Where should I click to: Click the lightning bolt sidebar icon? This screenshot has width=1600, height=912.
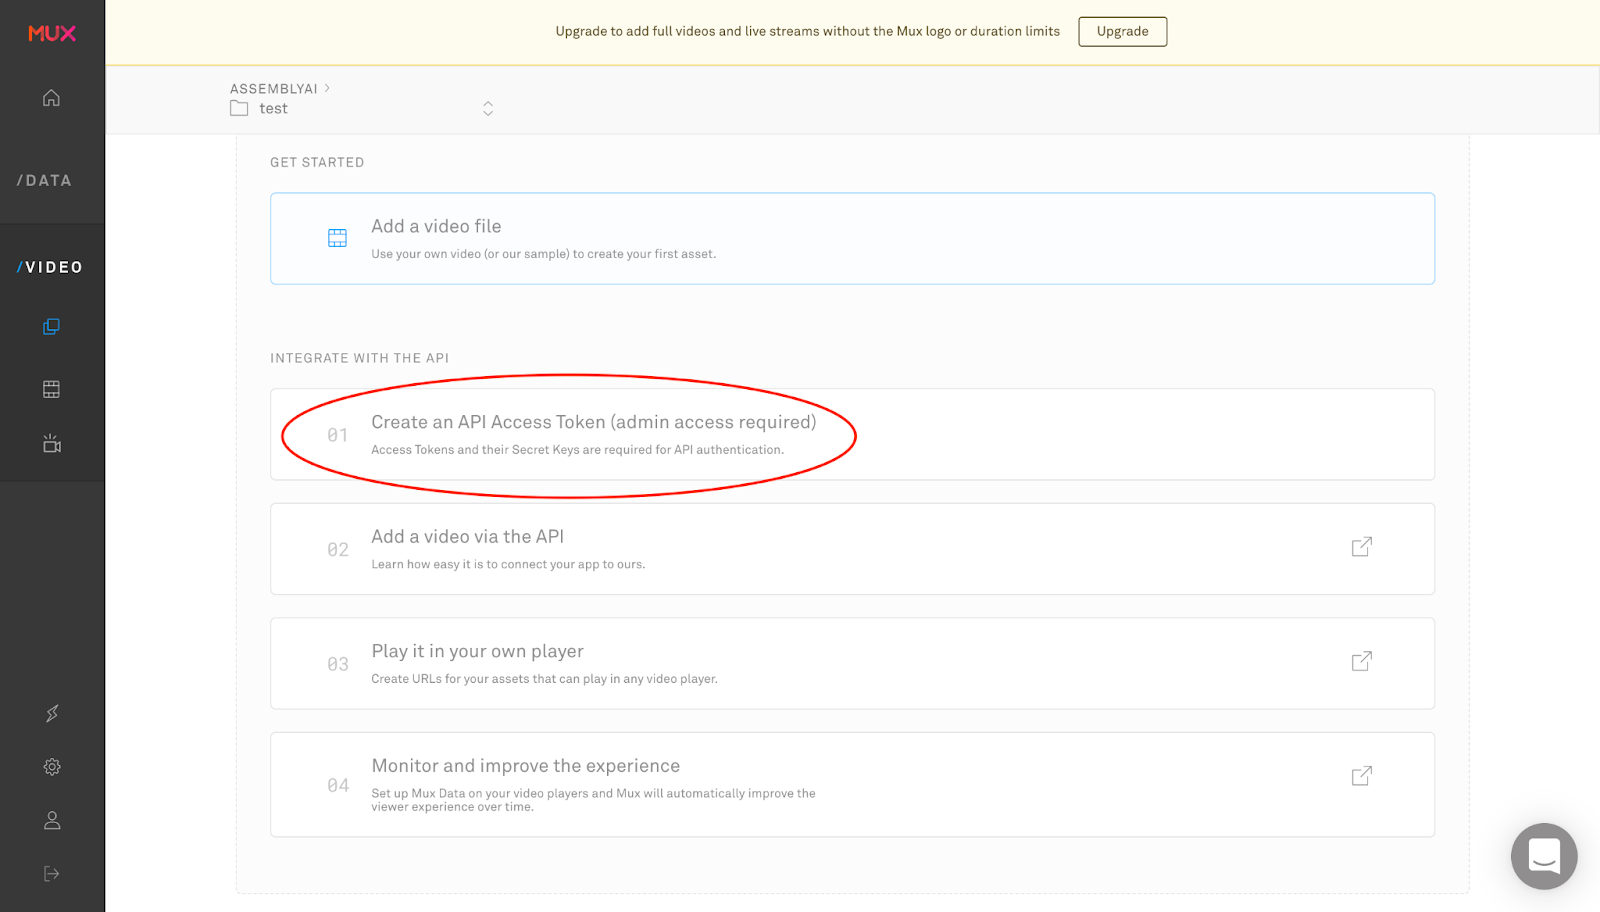pyautogui.click(x=52, y=713)
